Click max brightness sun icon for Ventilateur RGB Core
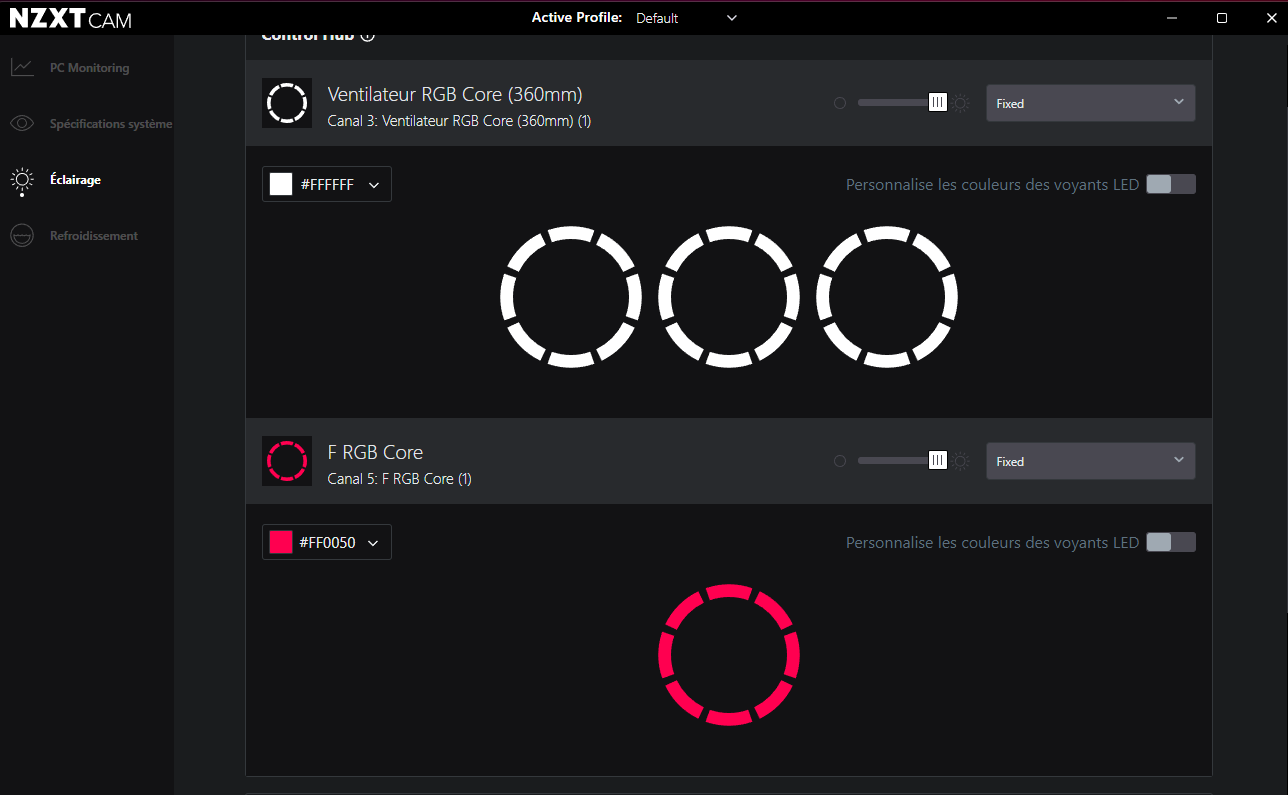The height and width of the screenshot is (795, 1288). coord(961,103)
